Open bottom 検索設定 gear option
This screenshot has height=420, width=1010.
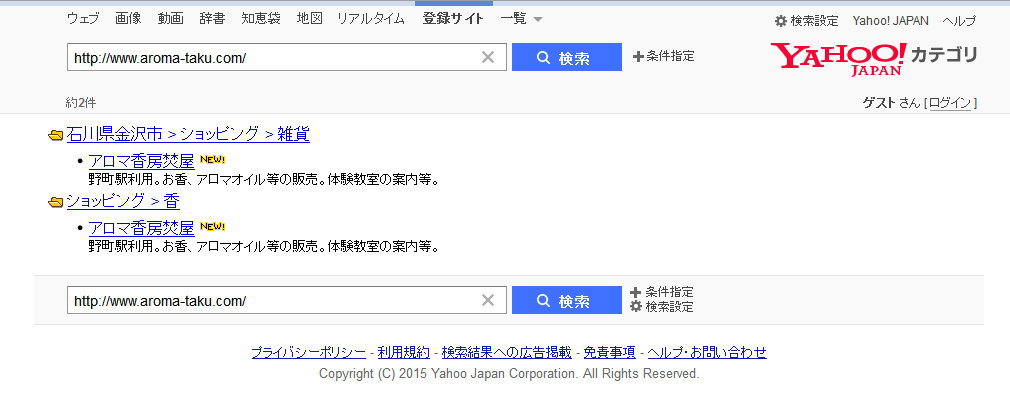coord(662,307)
